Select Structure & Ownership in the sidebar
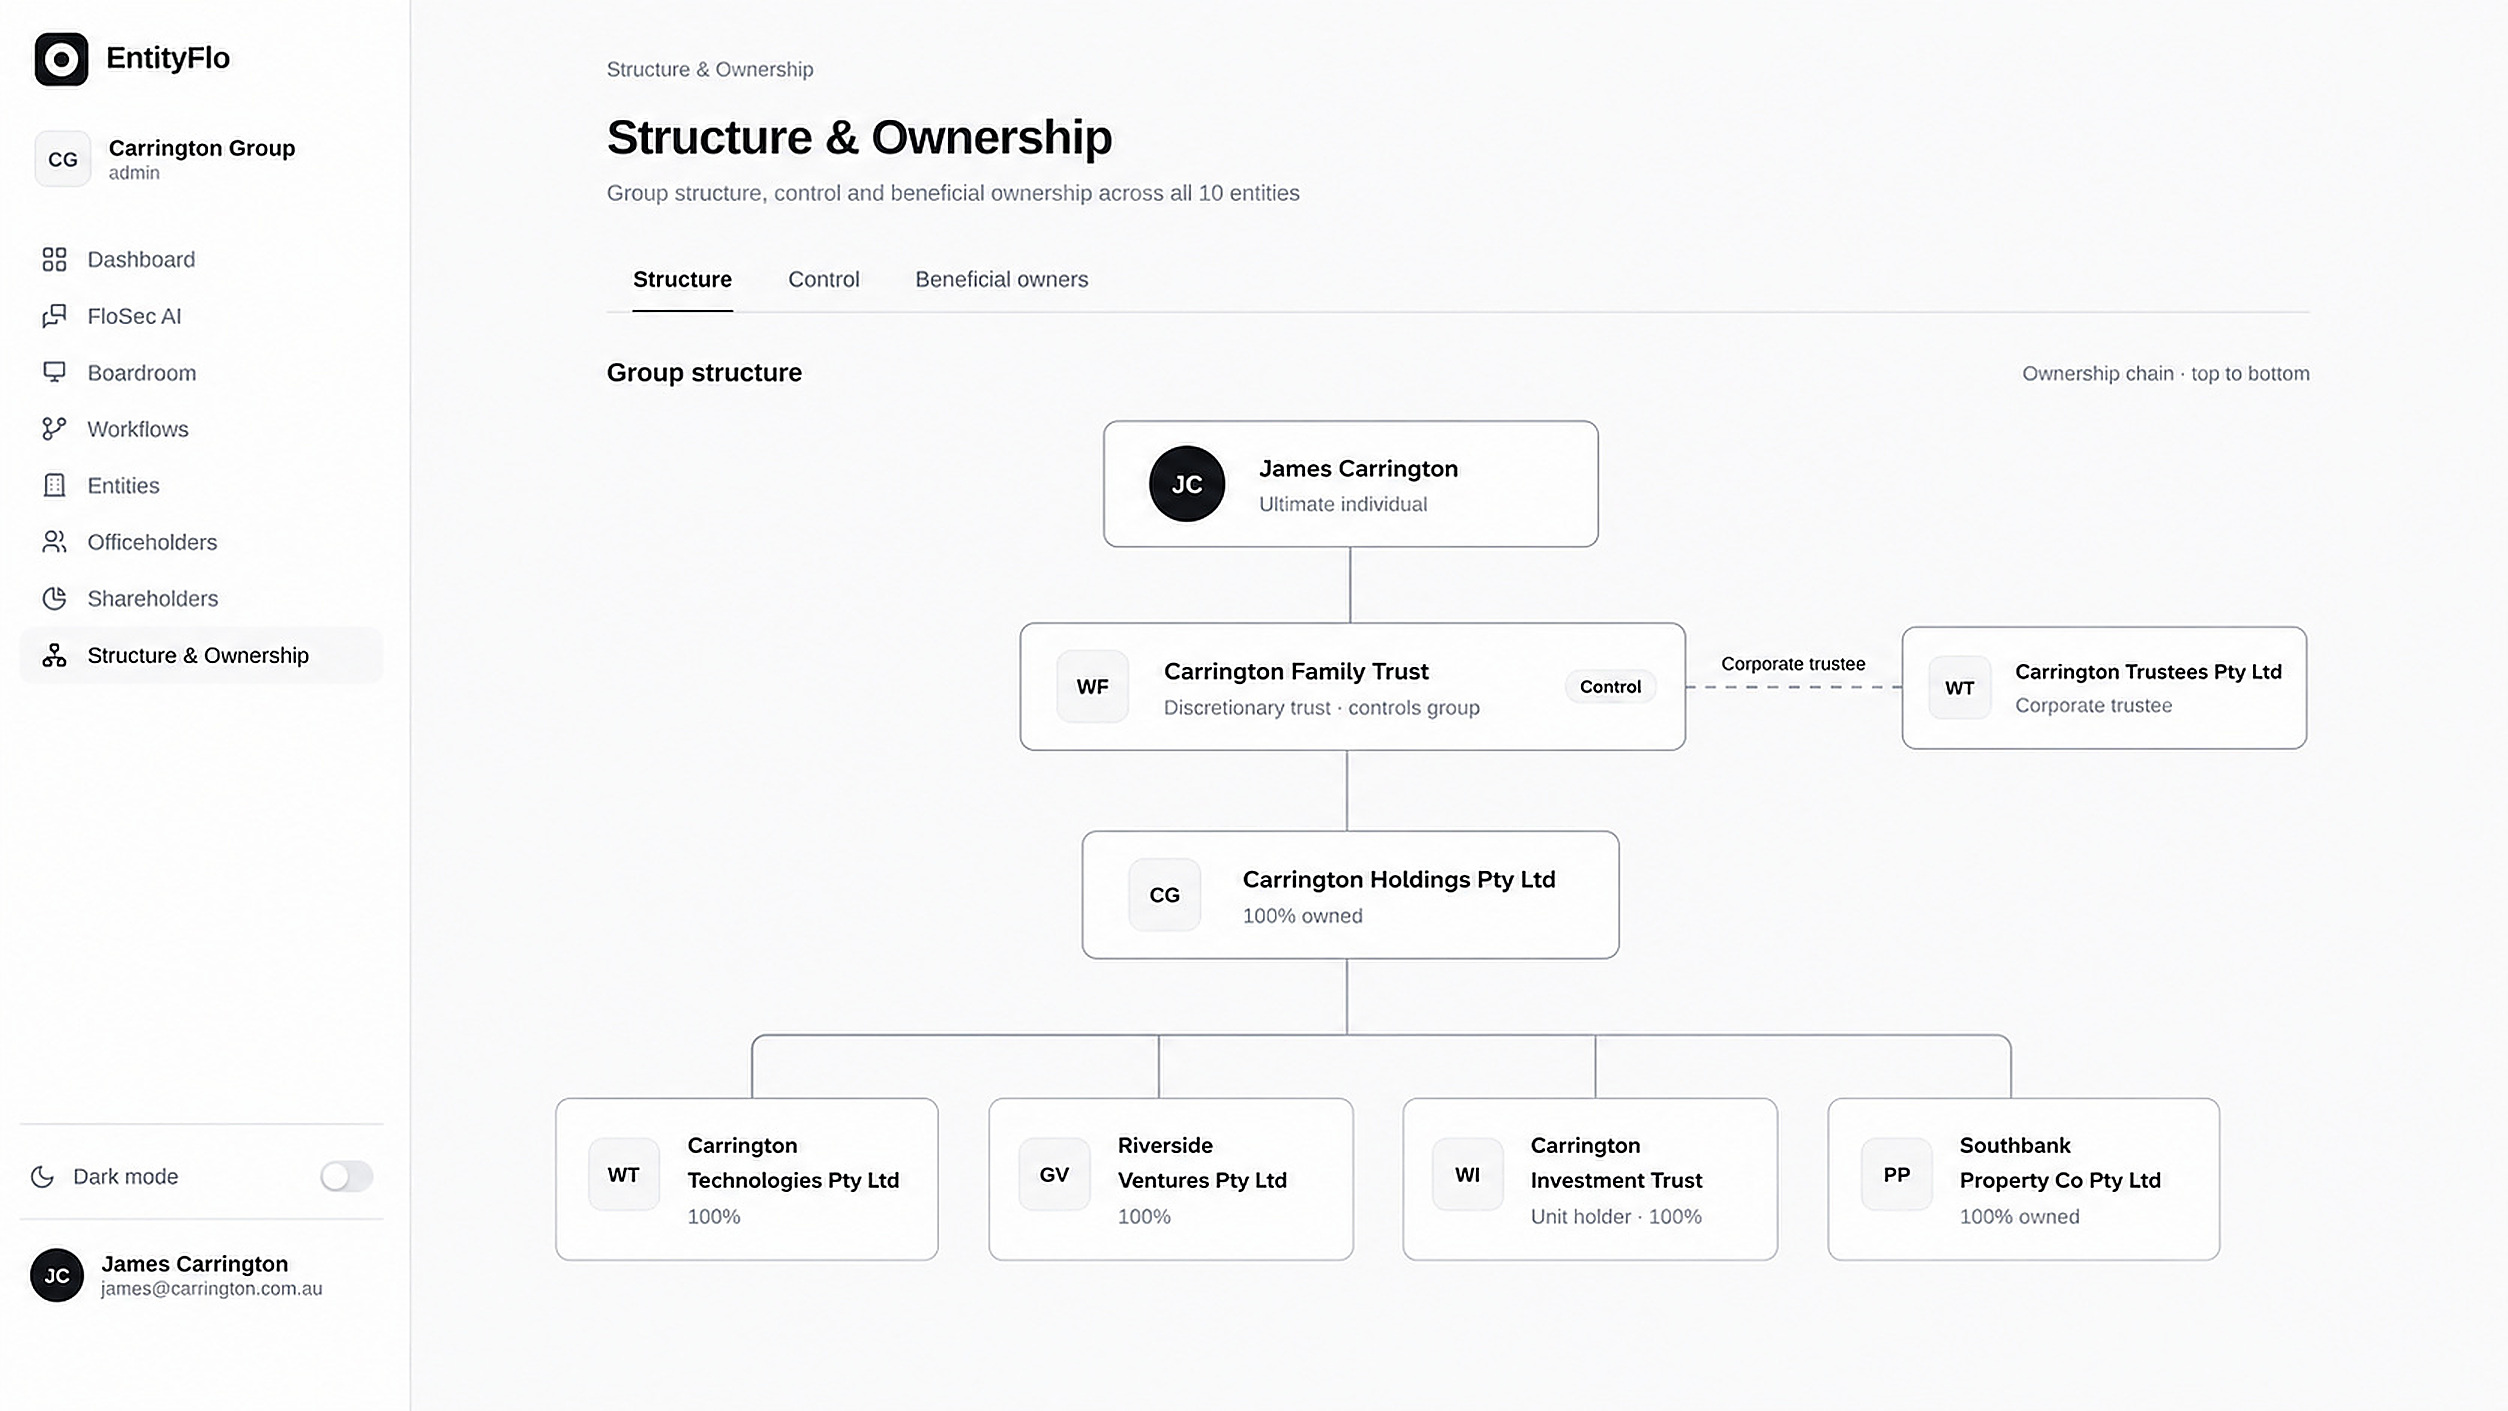The height and width of the screenshot is (1411, 2508). [x=201, y=655]
